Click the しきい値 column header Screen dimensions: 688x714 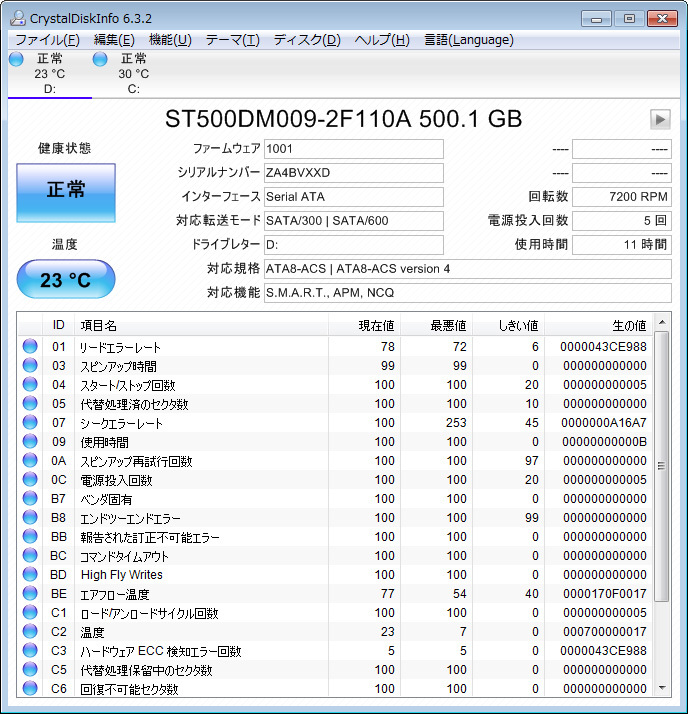[508, 325]
